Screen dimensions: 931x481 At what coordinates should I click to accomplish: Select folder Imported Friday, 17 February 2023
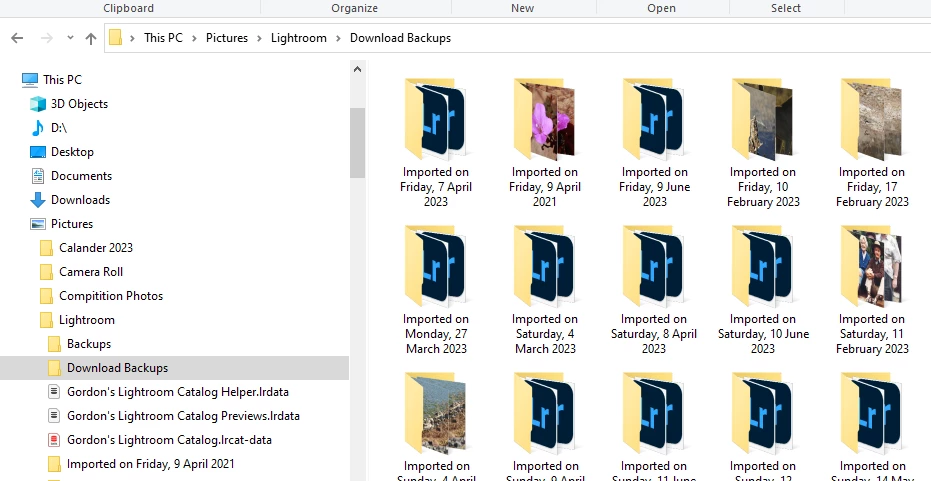pyautogui.click(x=872, y=143)
